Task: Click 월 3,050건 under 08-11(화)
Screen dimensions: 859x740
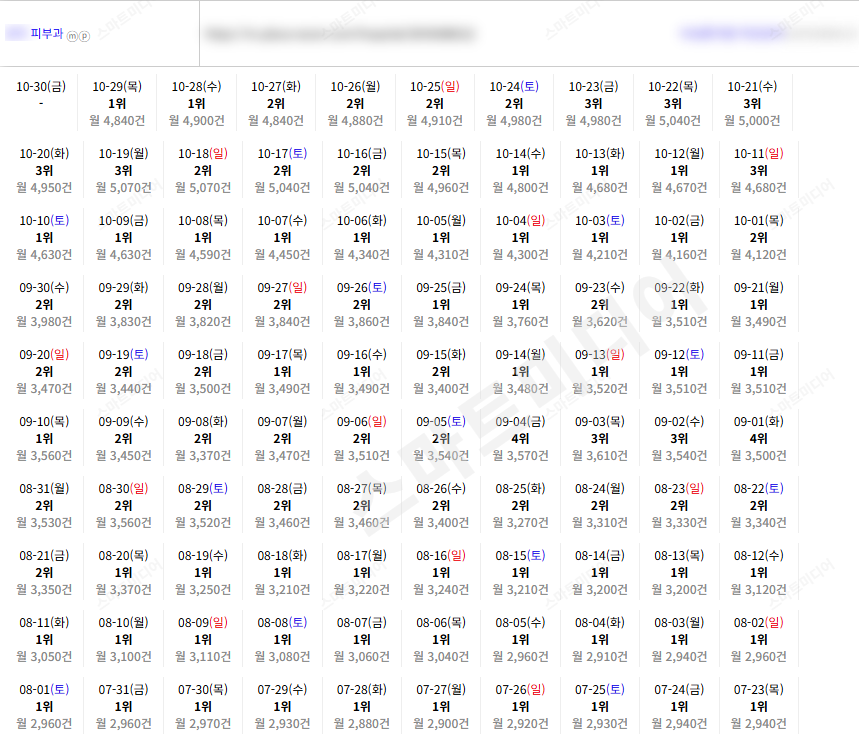Action: (44, 656)
